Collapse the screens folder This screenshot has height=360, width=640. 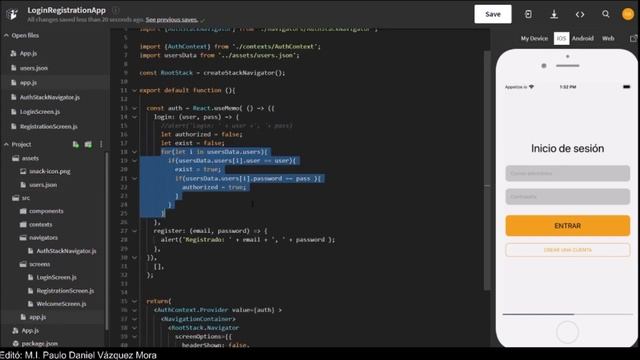click(40, 264)
